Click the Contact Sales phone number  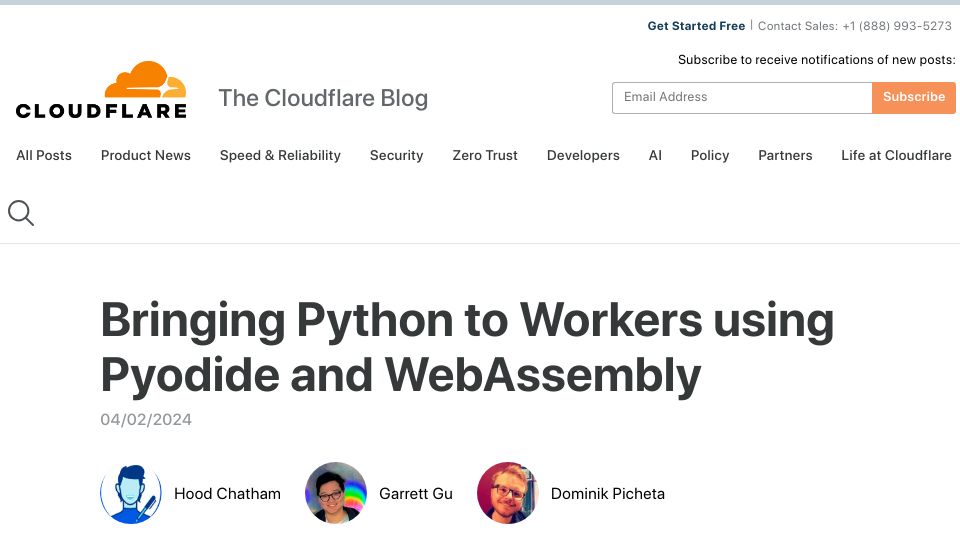pyautogui.click(x=897, y=26)
